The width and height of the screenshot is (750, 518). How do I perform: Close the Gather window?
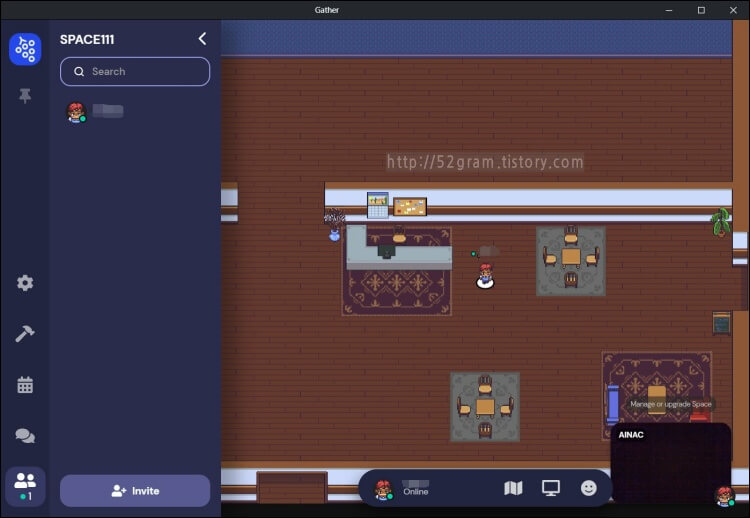pos(733,10)
